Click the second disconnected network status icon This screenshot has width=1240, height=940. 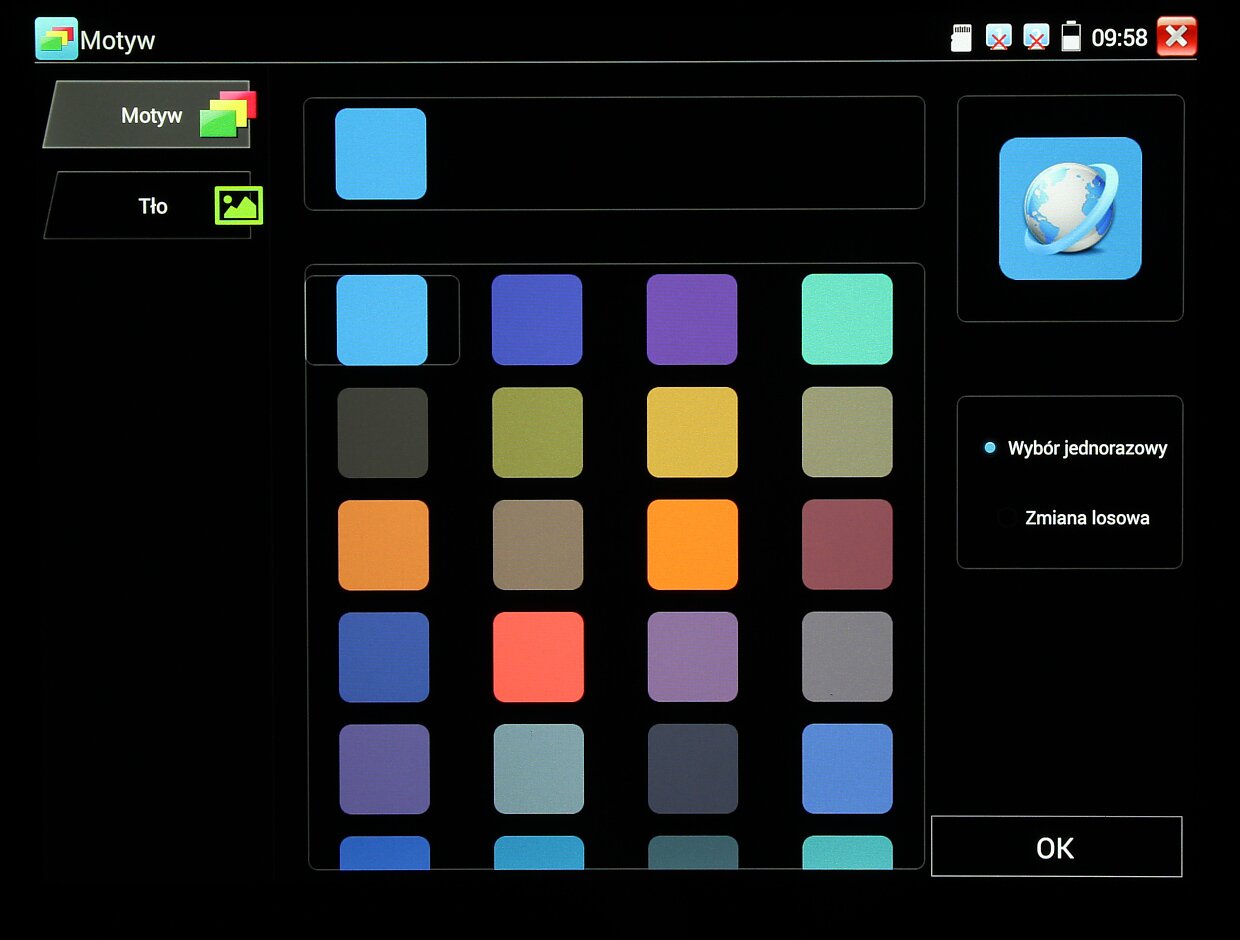pos(1036,38)
